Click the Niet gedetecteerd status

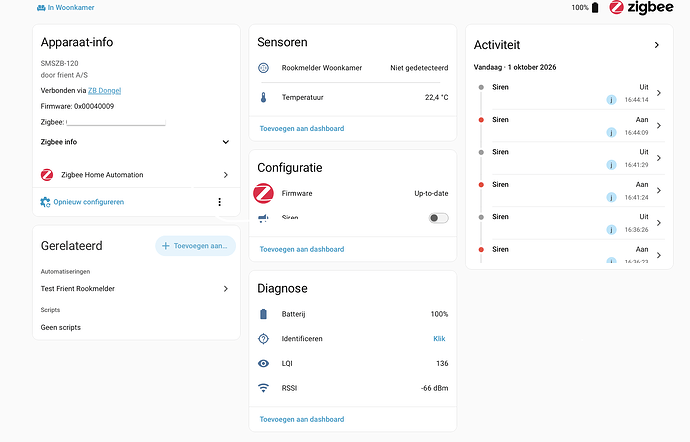click(419, 68)
